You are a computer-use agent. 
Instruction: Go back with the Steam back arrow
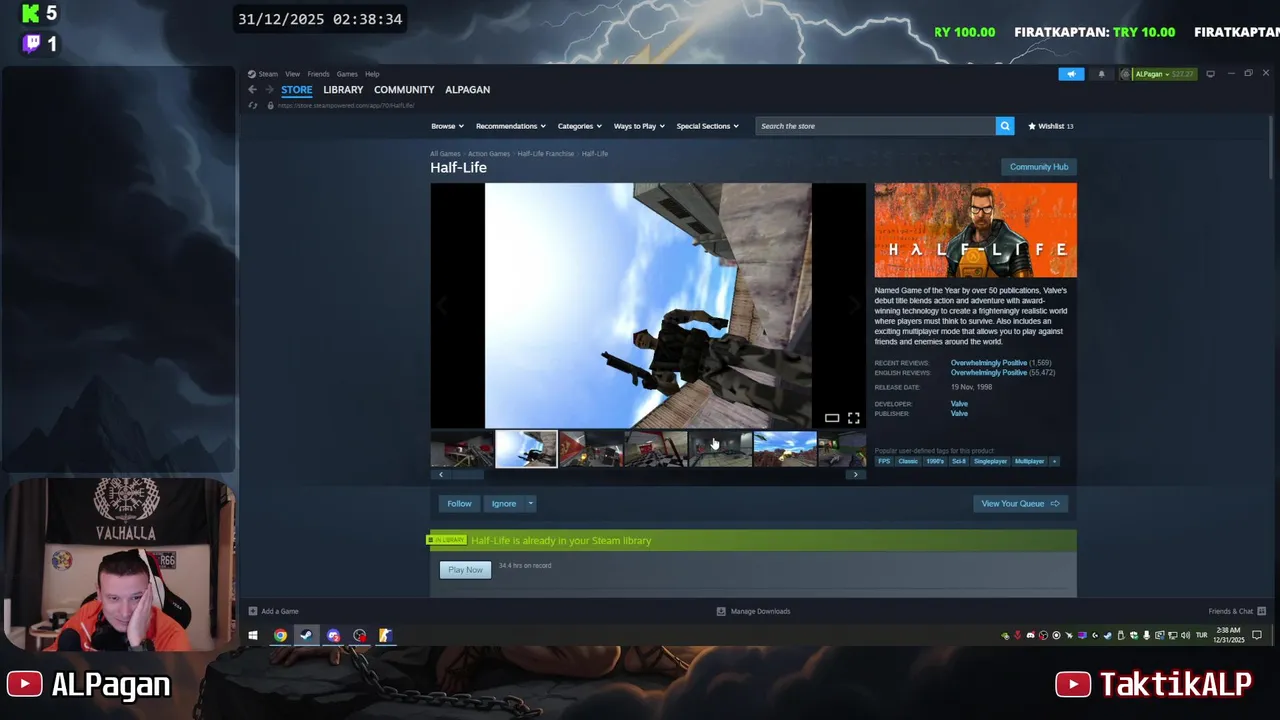coord(252,90)
